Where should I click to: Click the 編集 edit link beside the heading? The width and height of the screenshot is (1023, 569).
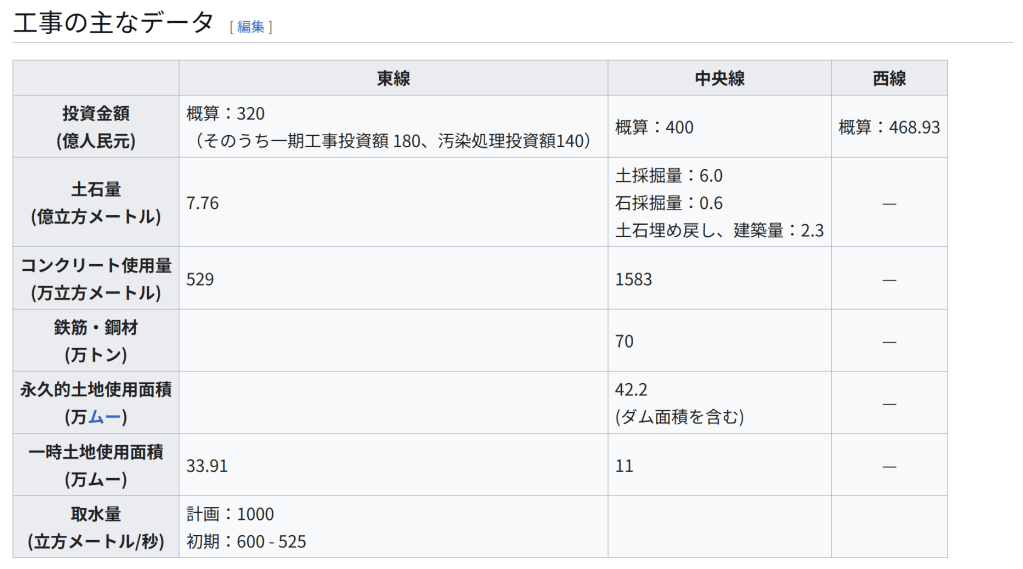click(x=251, y=27)
